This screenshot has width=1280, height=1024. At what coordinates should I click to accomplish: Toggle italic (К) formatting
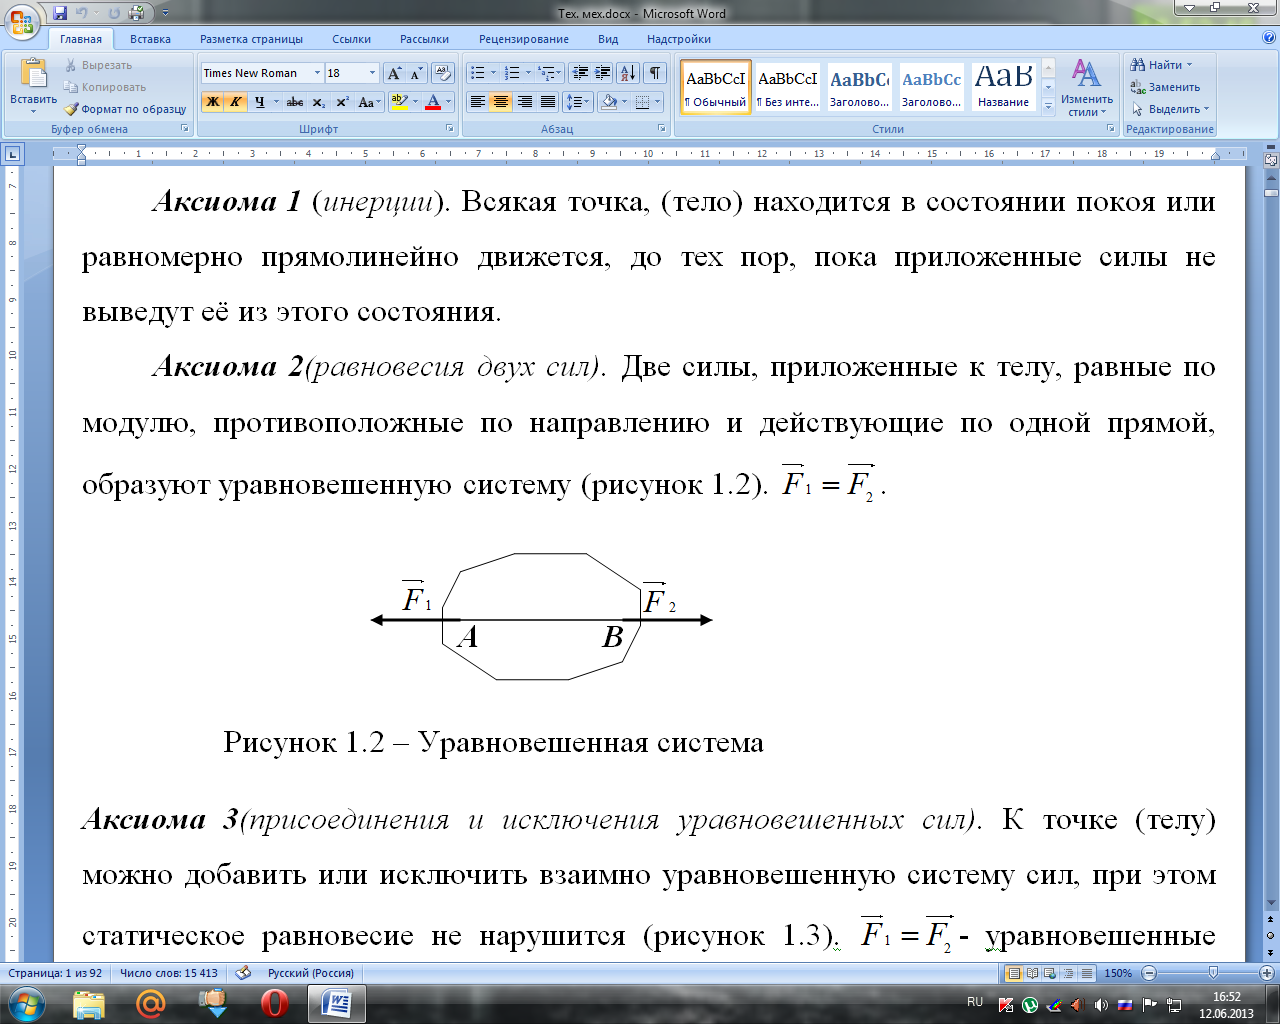[x=236, y=102]
